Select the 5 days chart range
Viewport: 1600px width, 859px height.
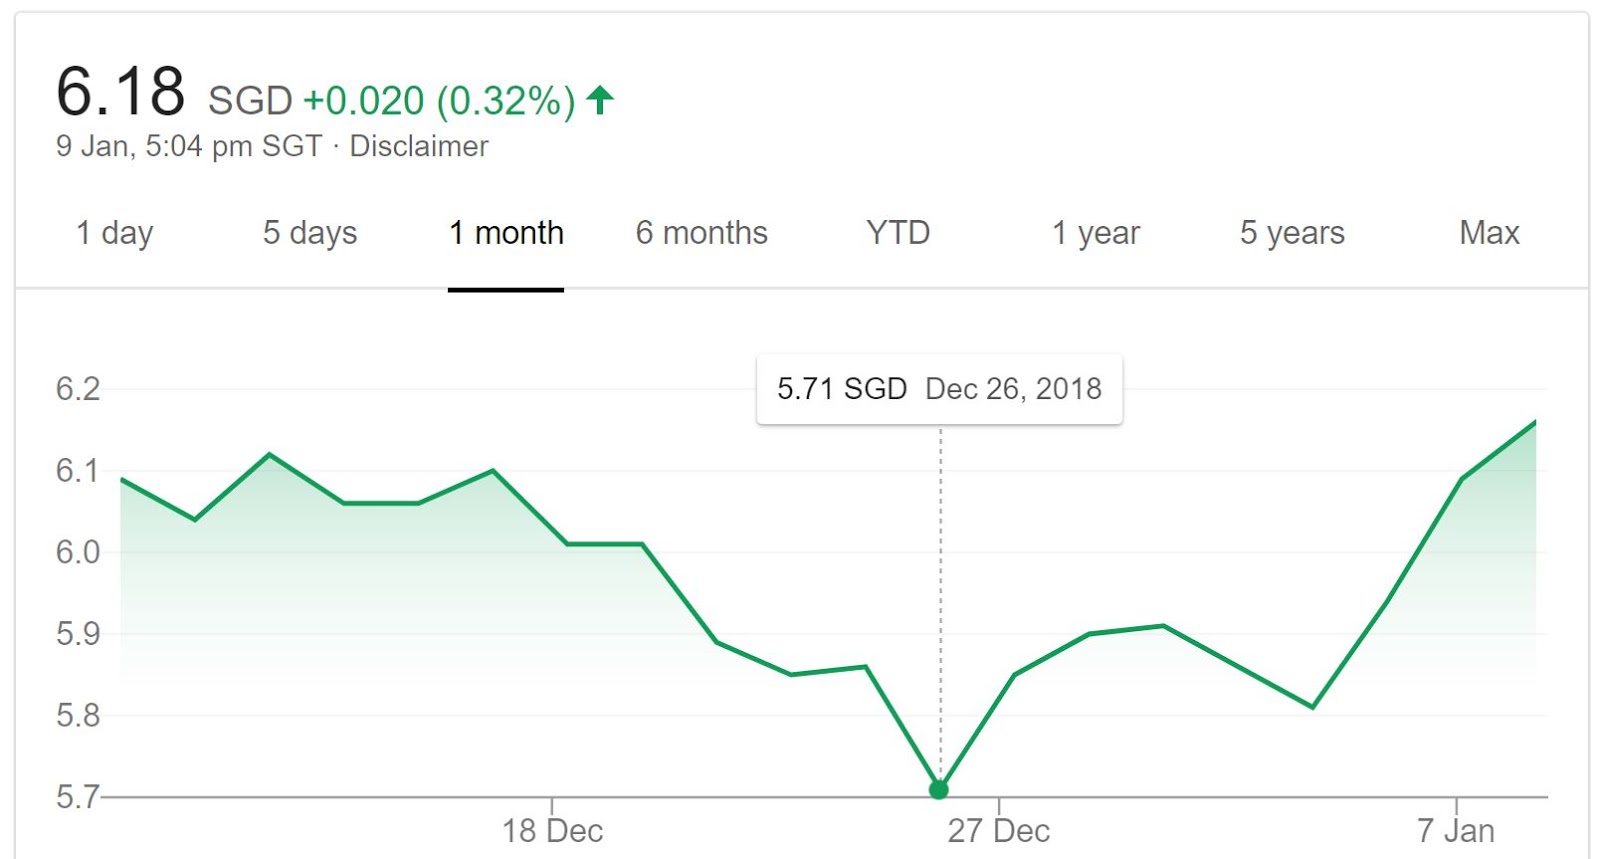click(310, 233)
